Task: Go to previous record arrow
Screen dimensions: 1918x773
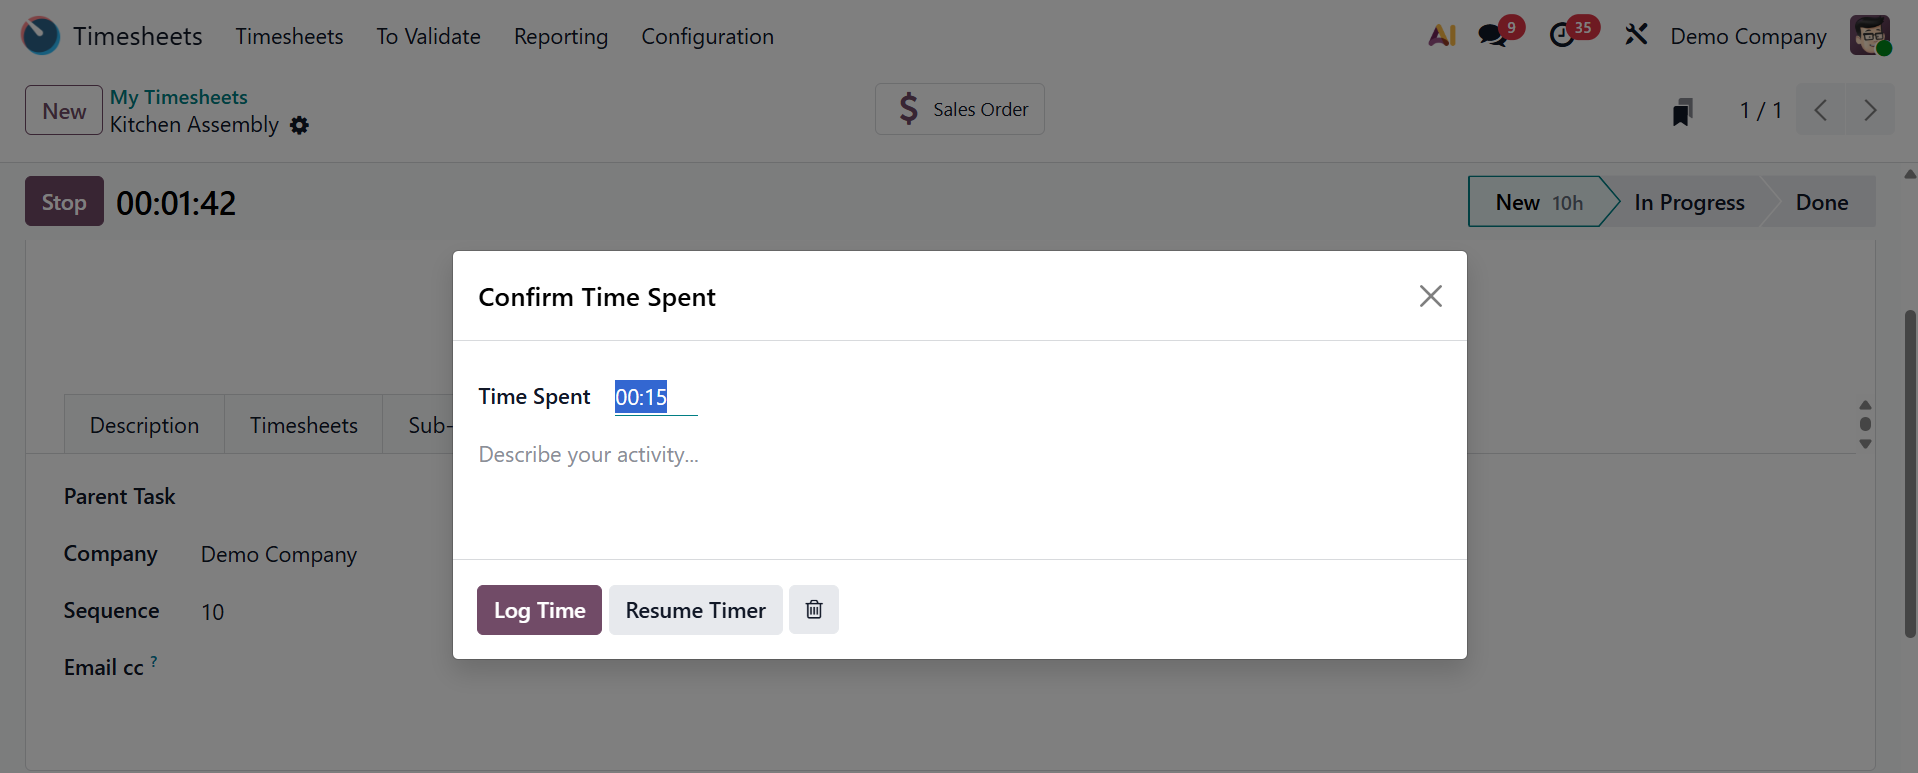Action: click(x=1821, y=110)
